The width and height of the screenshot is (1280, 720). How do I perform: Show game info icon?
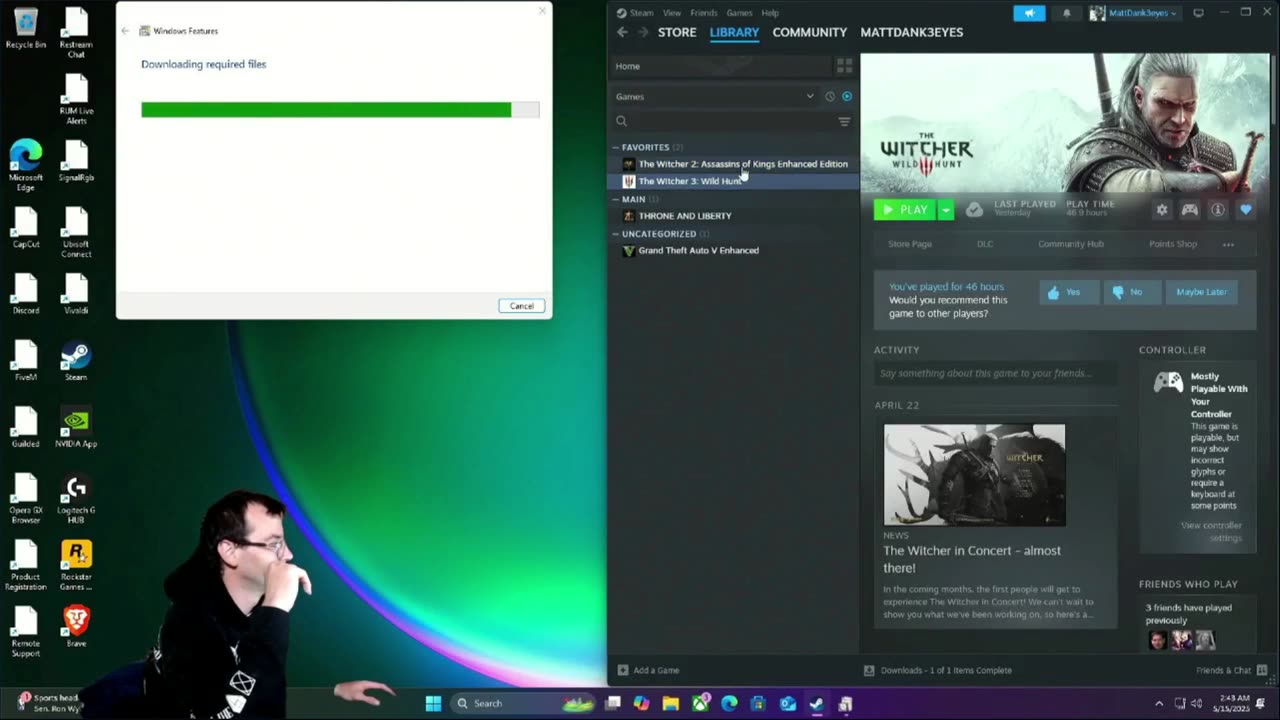pyautogui.click(x=1218, y=210)
